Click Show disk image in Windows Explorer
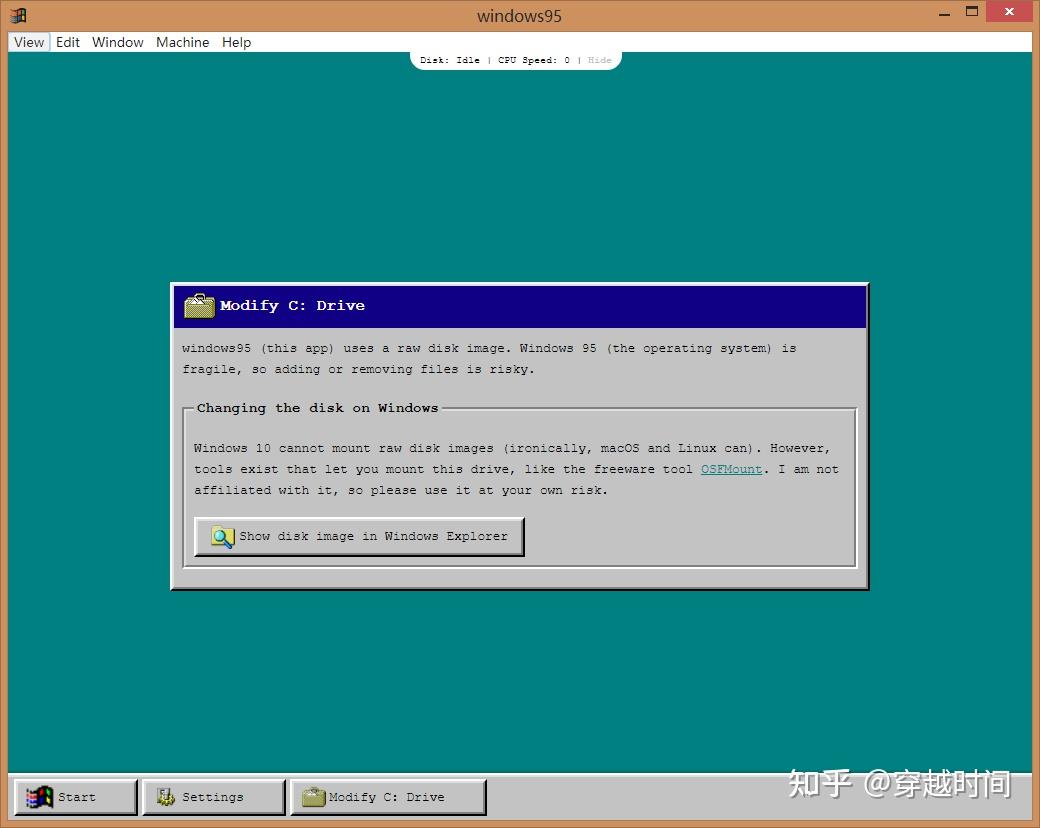The image size is (1040, 828). tap(358, 536)
